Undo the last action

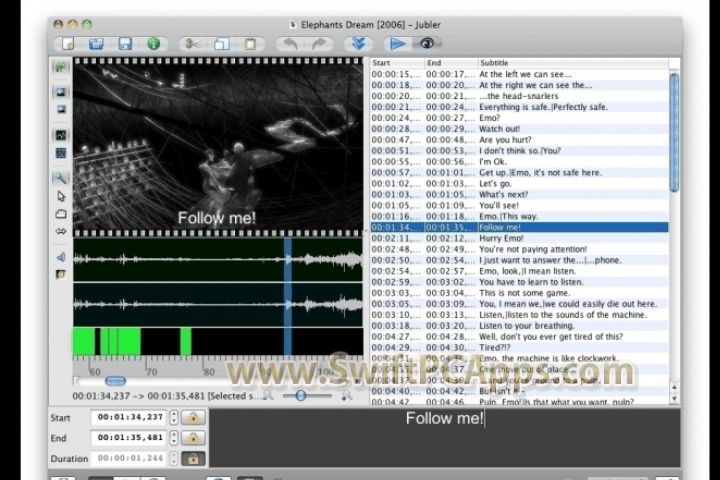click(x=290, y=44)
